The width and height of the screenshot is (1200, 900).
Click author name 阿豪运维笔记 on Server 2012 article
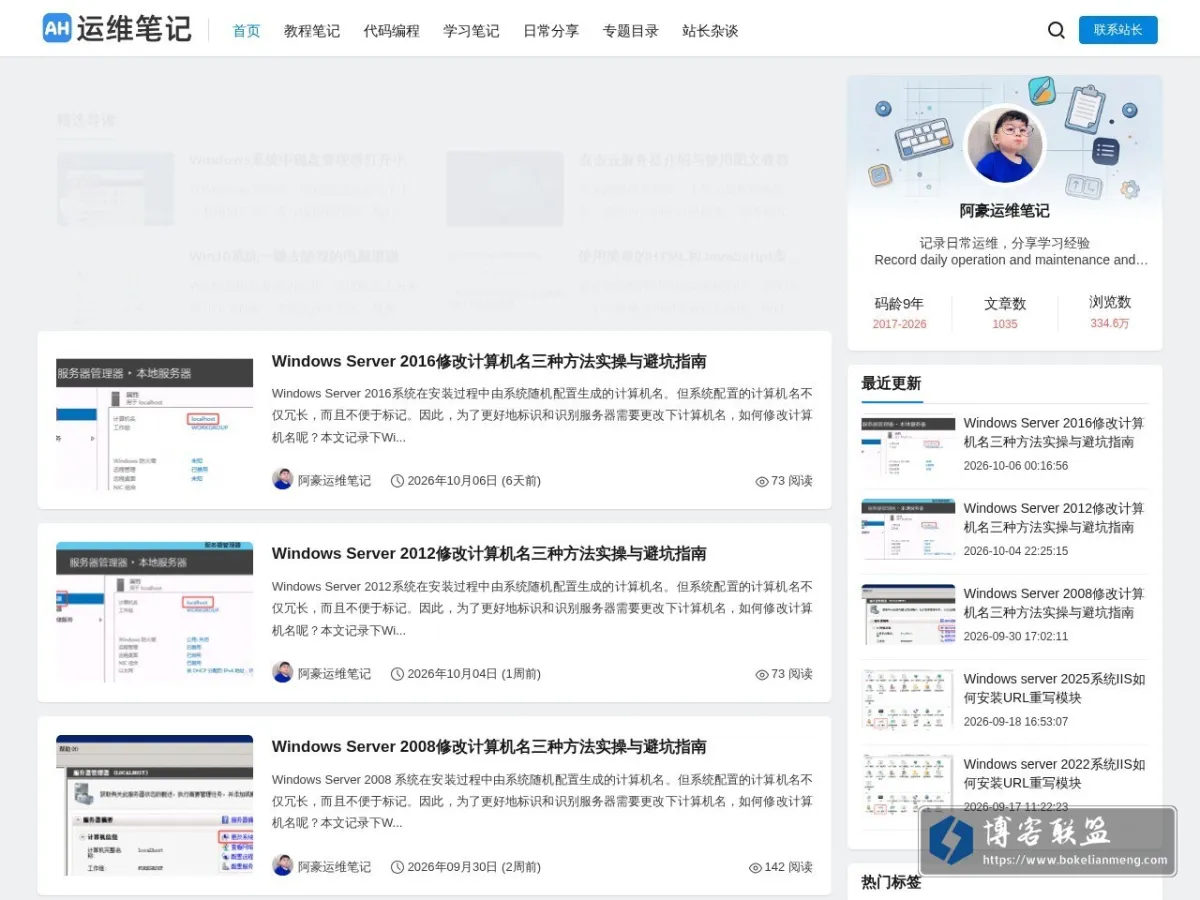(334, 674)
